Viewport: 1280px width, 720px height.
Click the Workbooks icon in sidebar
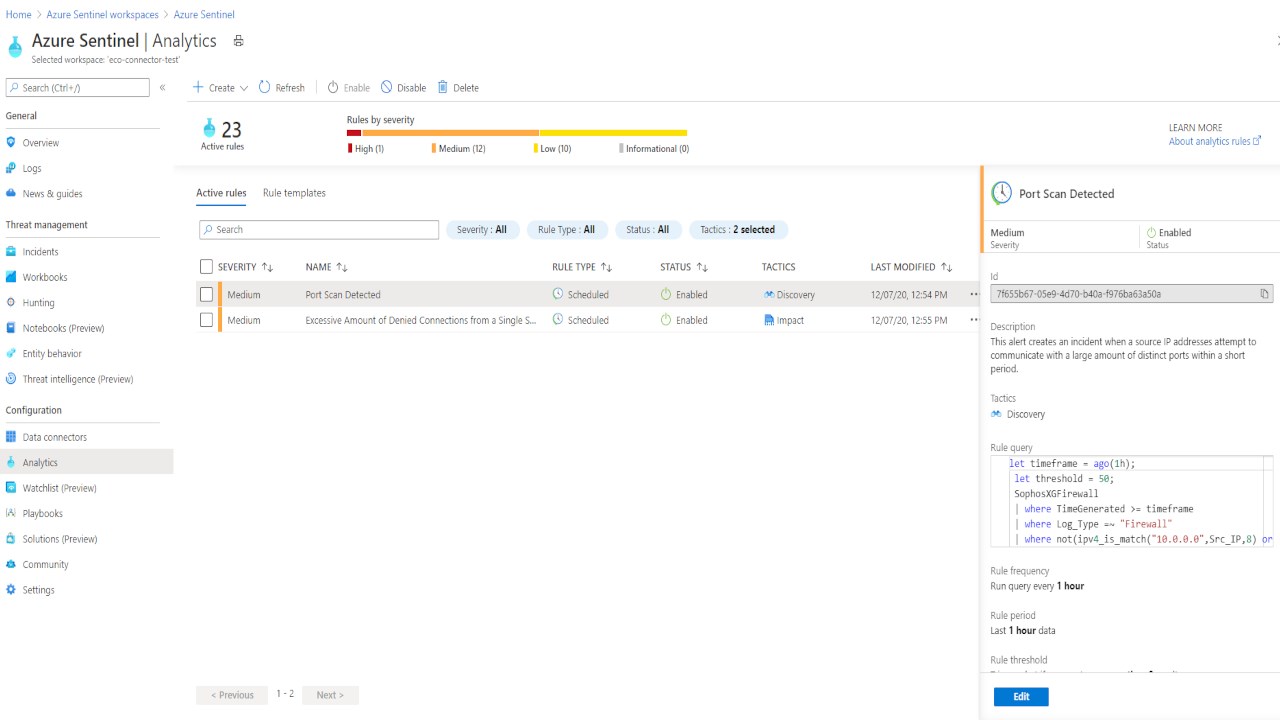[11, 277]
